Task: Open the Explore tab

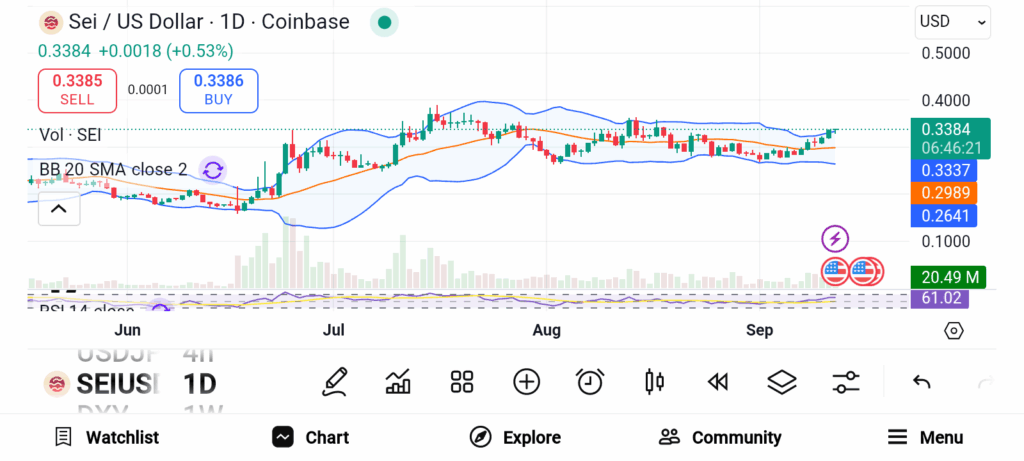Action: coord(515,437)
